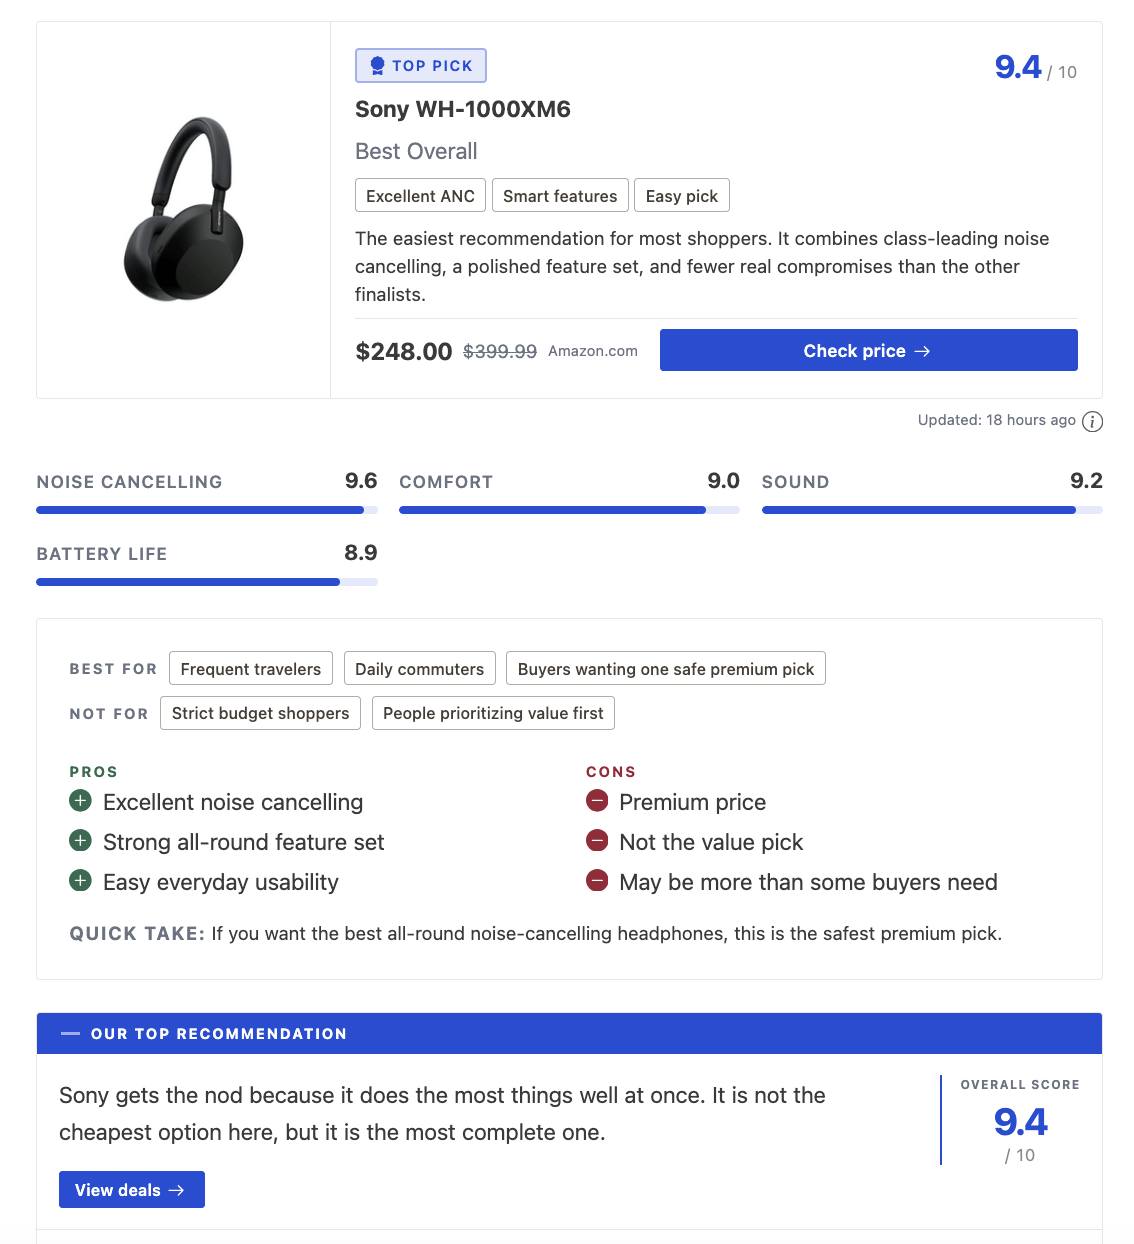This screenshot has width=1134, height=1244.
Task: Click the Sony WH-1000XM6 product image
Action: [183, 207]
